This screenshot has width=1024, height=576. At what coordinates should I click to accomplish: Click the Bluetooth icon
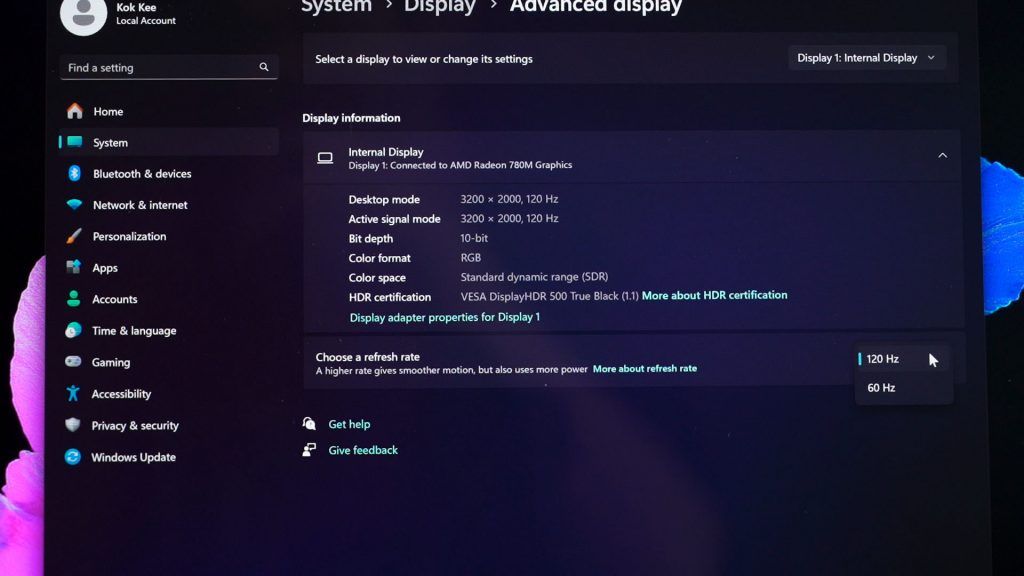[x=74, y=173]
